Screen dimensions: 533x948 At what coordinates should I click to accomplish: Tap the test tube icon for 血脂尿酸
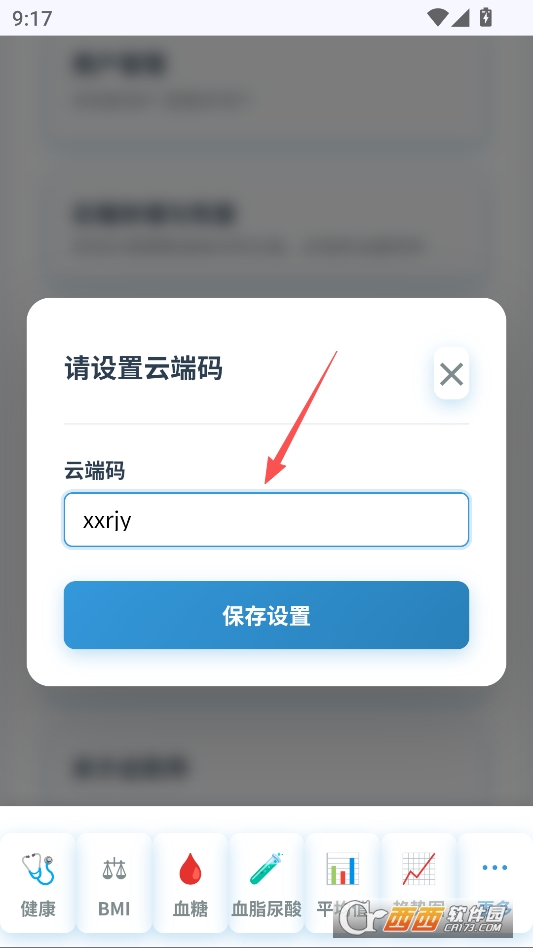(x=266, y=869)
